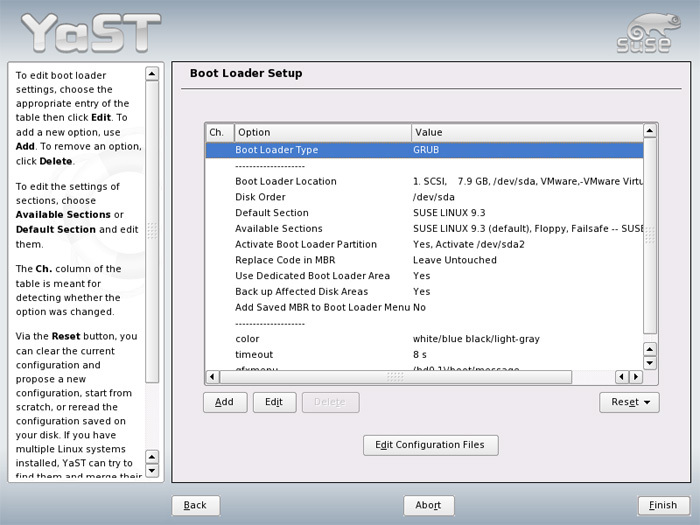The image size is (700, 525).
Task: Click the 'Leave Untouched' value
Action: click(454, 260)
